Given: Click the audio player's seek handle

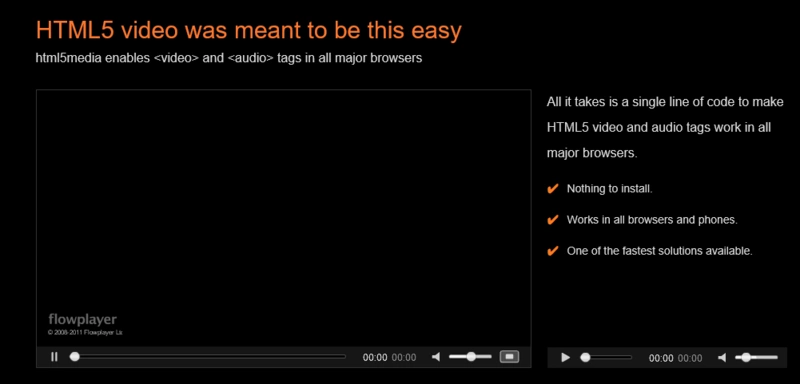Looking at the screenshot, I should point(585,357).
